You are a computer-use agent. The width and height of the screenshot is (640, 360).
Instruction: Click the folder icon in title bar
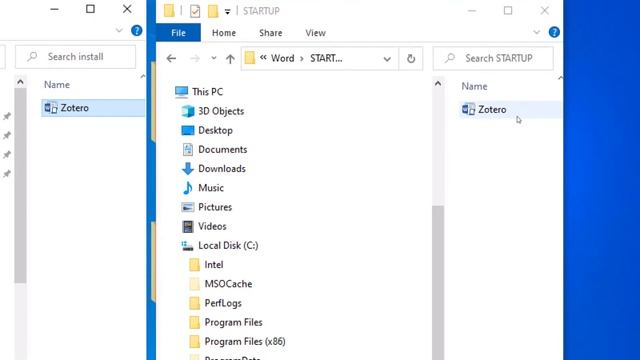(169, 11)
